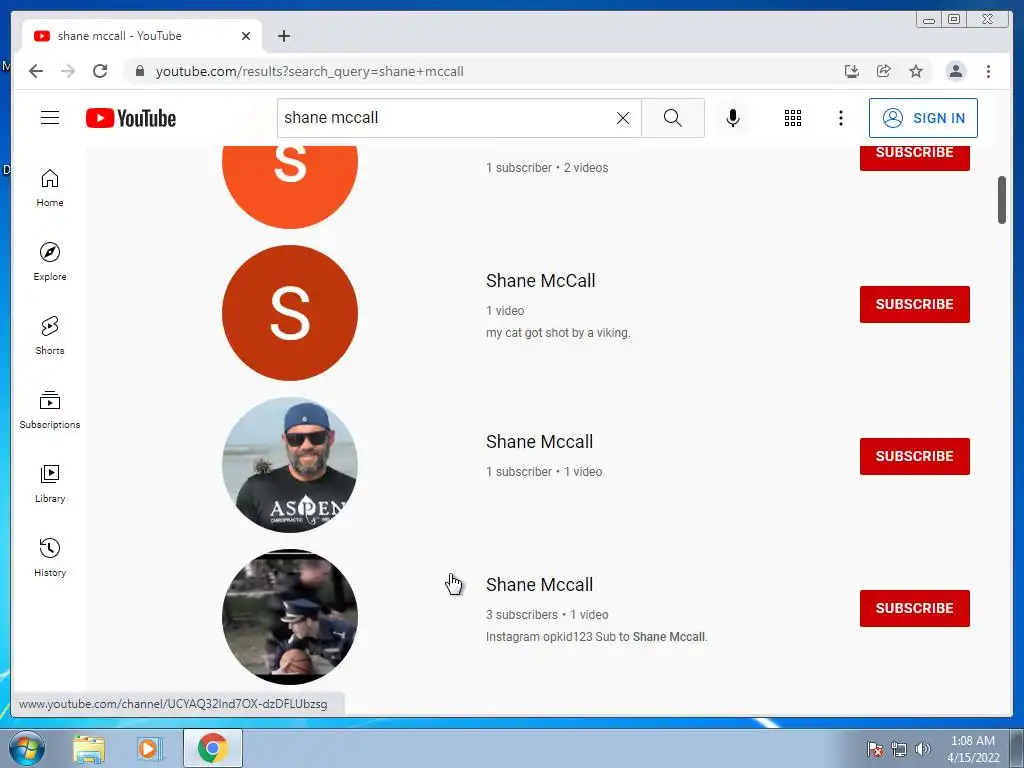This screenshot has width=1024, height=768.
Task: Click the YouTube search input field
Action: tap(447, 118)
